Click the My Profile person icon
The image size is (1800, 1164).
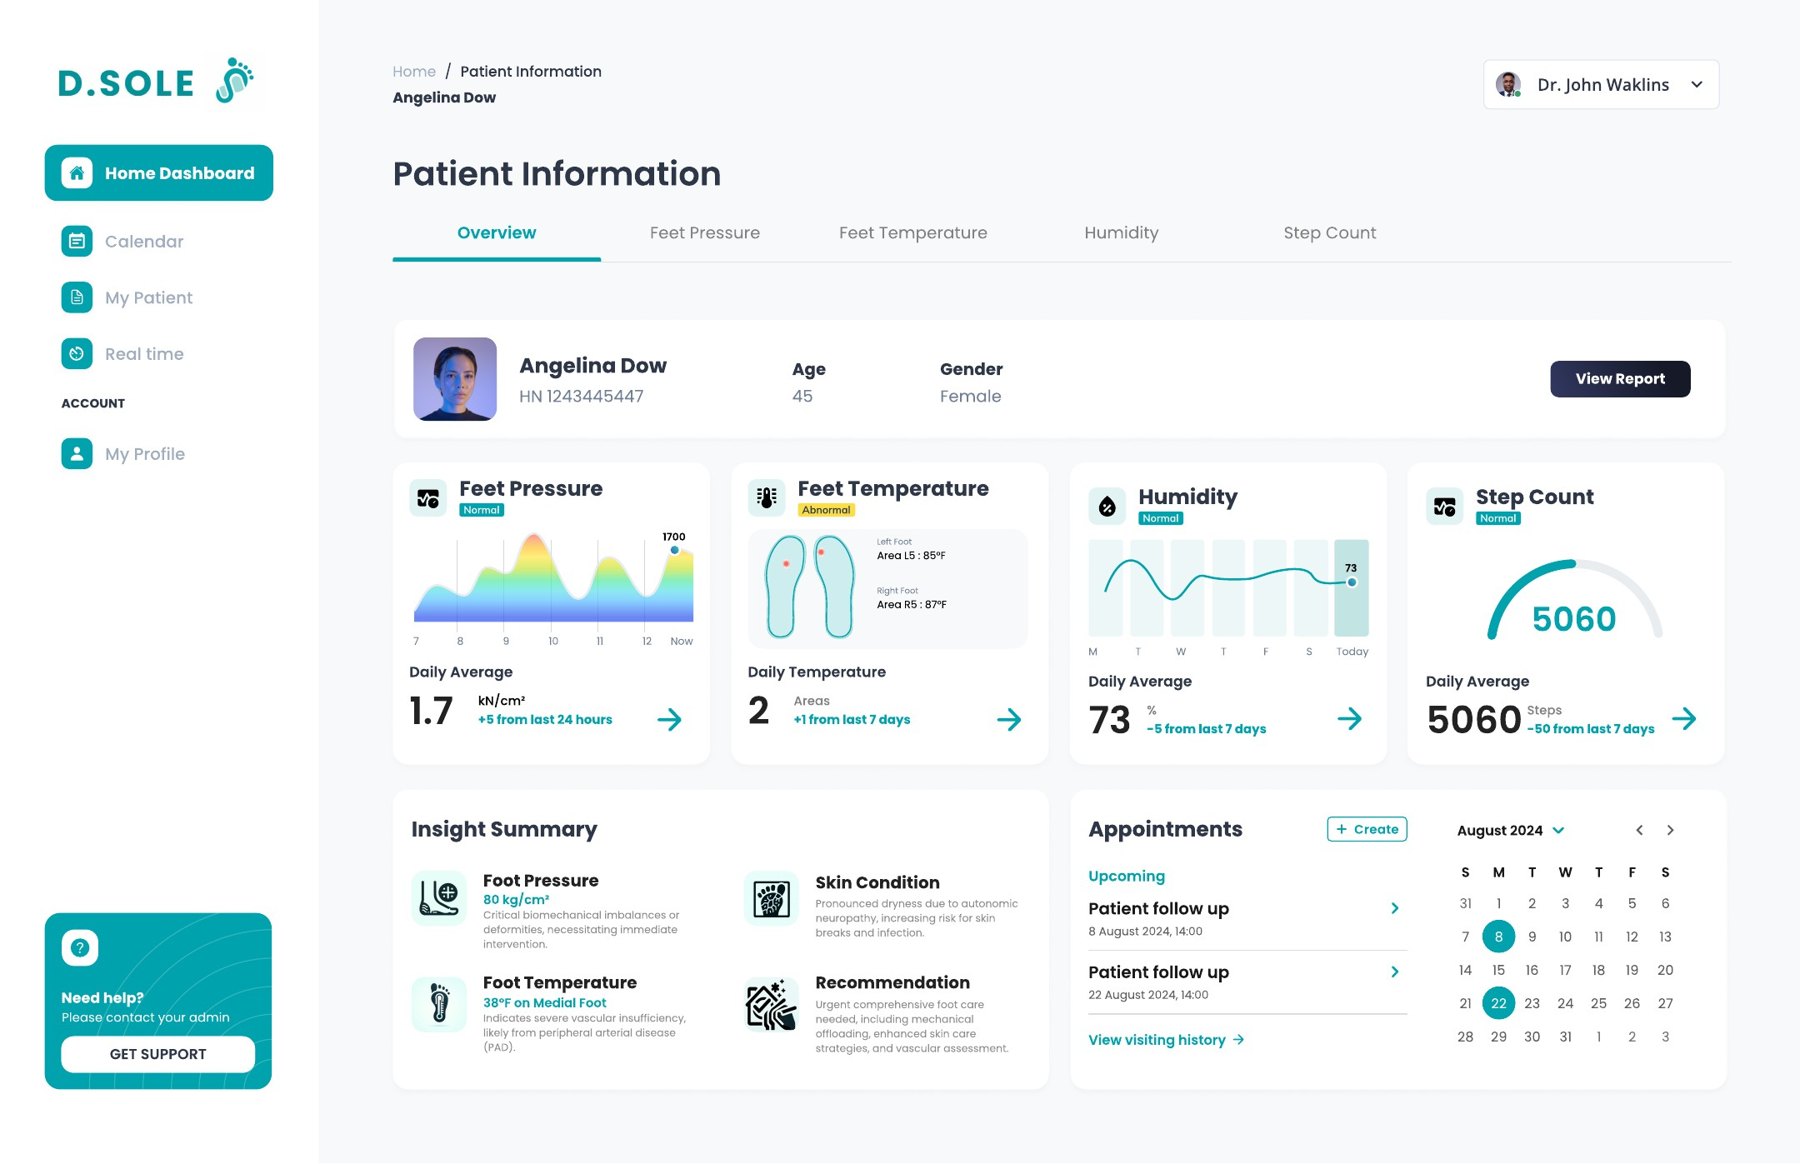(77, 453)
